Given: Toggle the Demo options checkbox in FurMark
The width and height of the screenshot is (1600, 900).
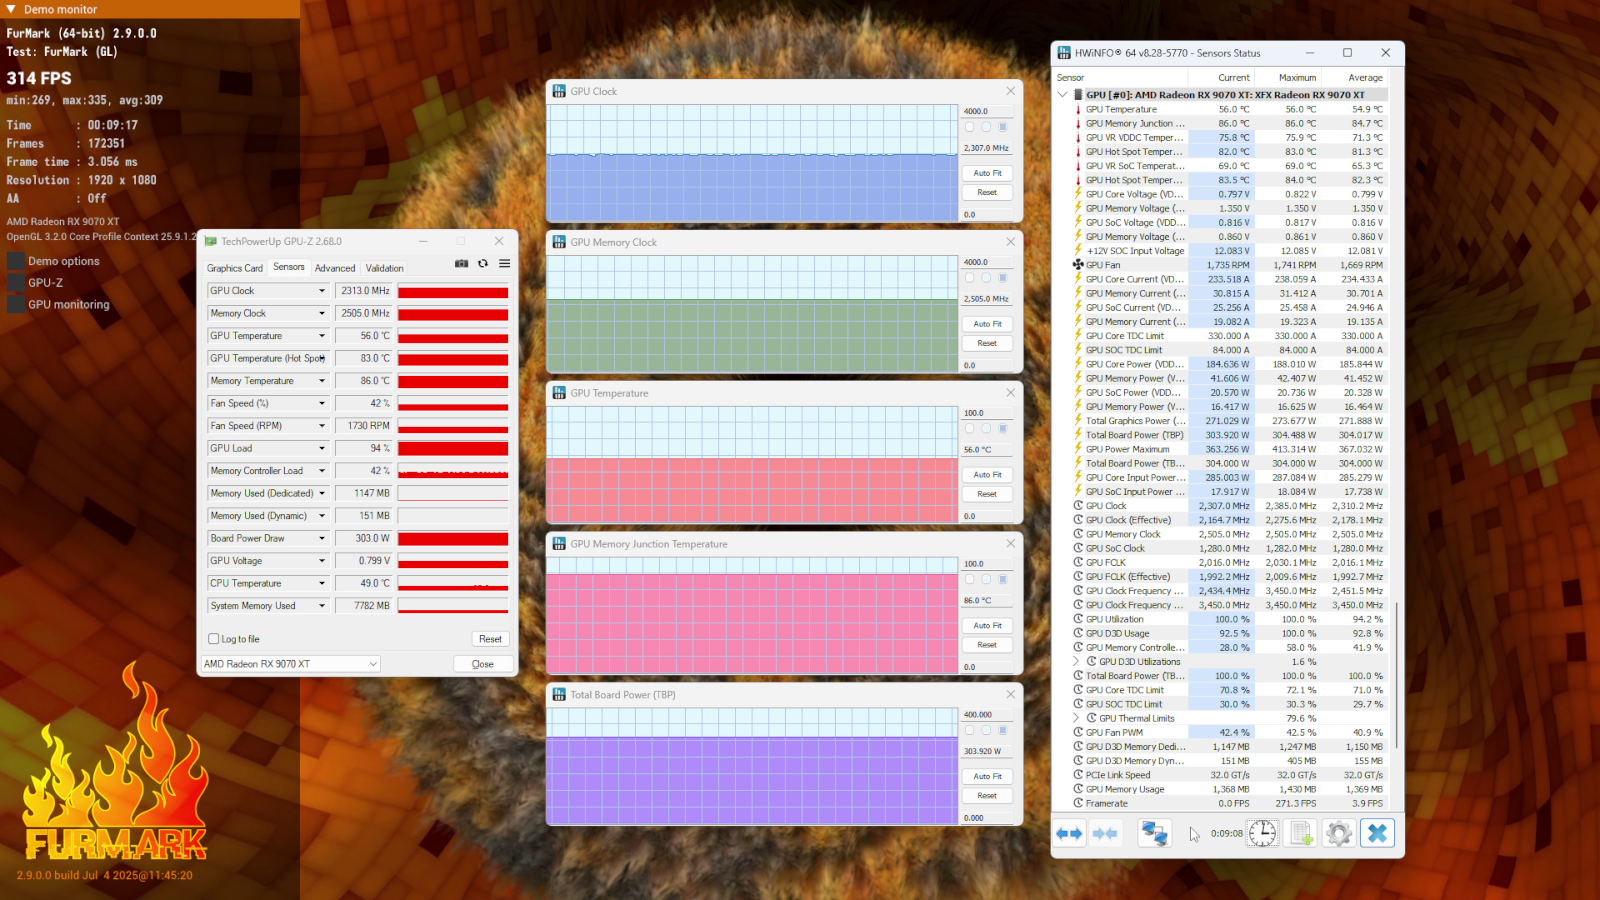Looking at the screenshot, I should point(16,261).
